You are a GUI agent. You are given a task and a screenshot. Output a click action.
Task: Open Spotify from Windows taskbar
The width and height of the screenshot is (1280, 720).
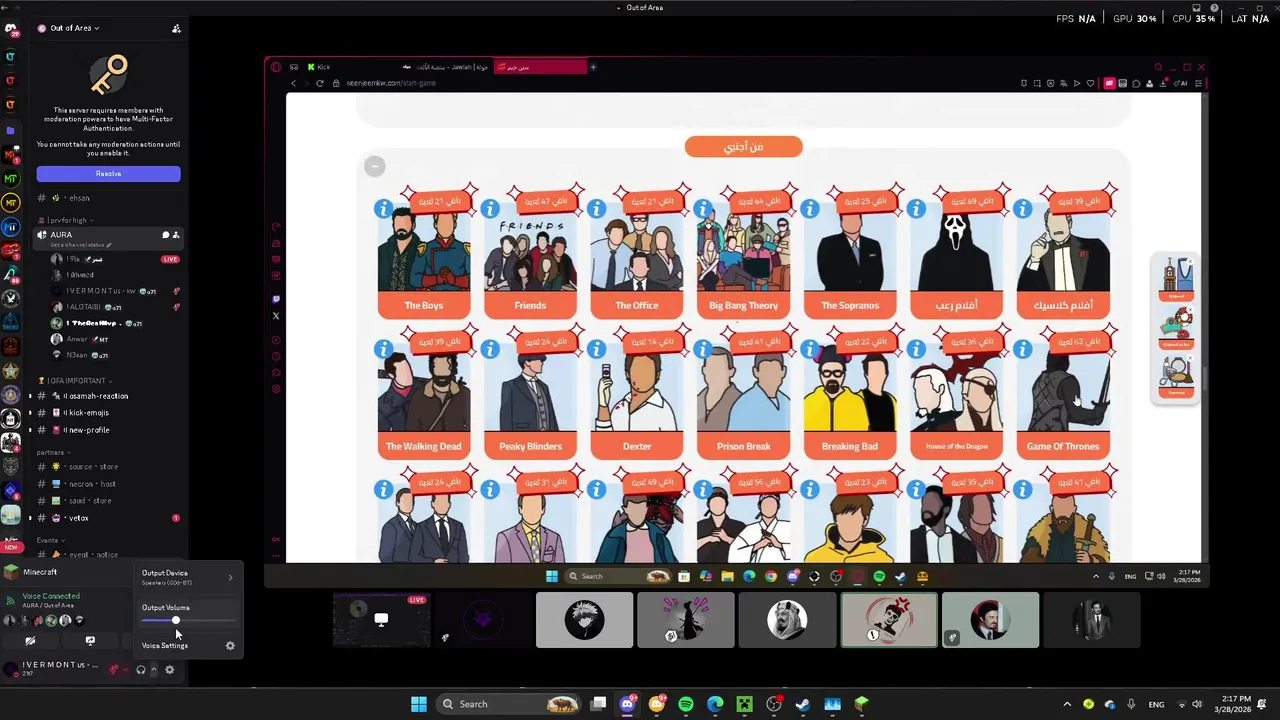pyautogui.click(x=686, y=704)
